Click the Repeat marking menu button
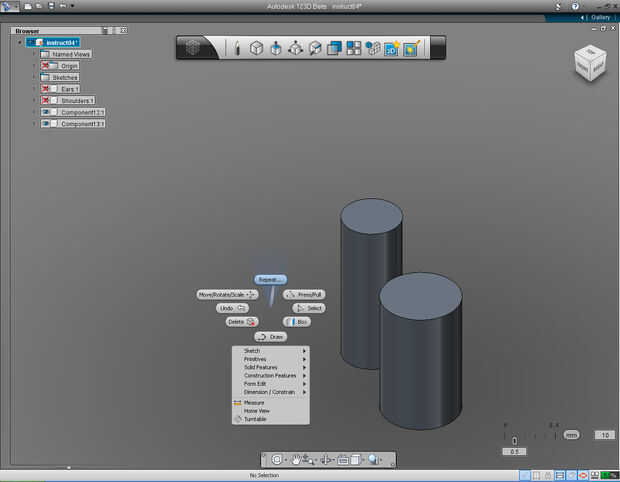The width and height of the screenshot is (620, 482). click(x=269, y=279)
